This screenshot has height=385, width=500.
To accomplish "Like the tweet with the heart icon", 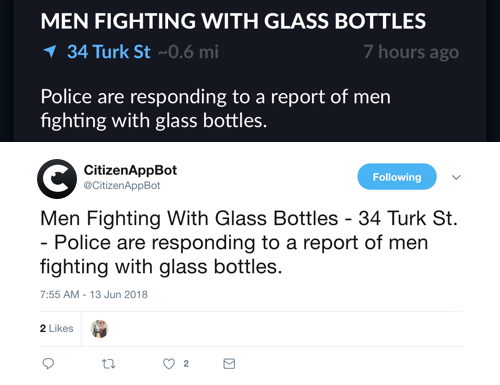I will click(169, 364).
